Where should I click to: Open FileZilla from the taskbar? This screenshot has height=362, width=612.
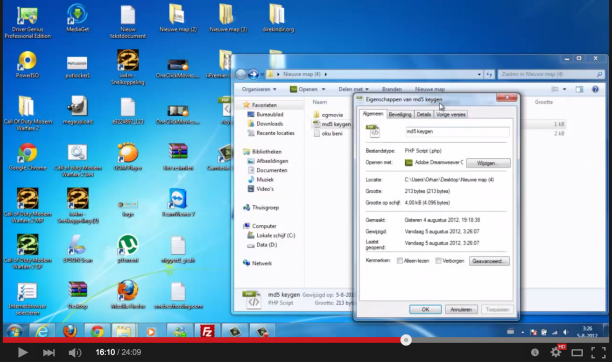(x=207, y=331)
